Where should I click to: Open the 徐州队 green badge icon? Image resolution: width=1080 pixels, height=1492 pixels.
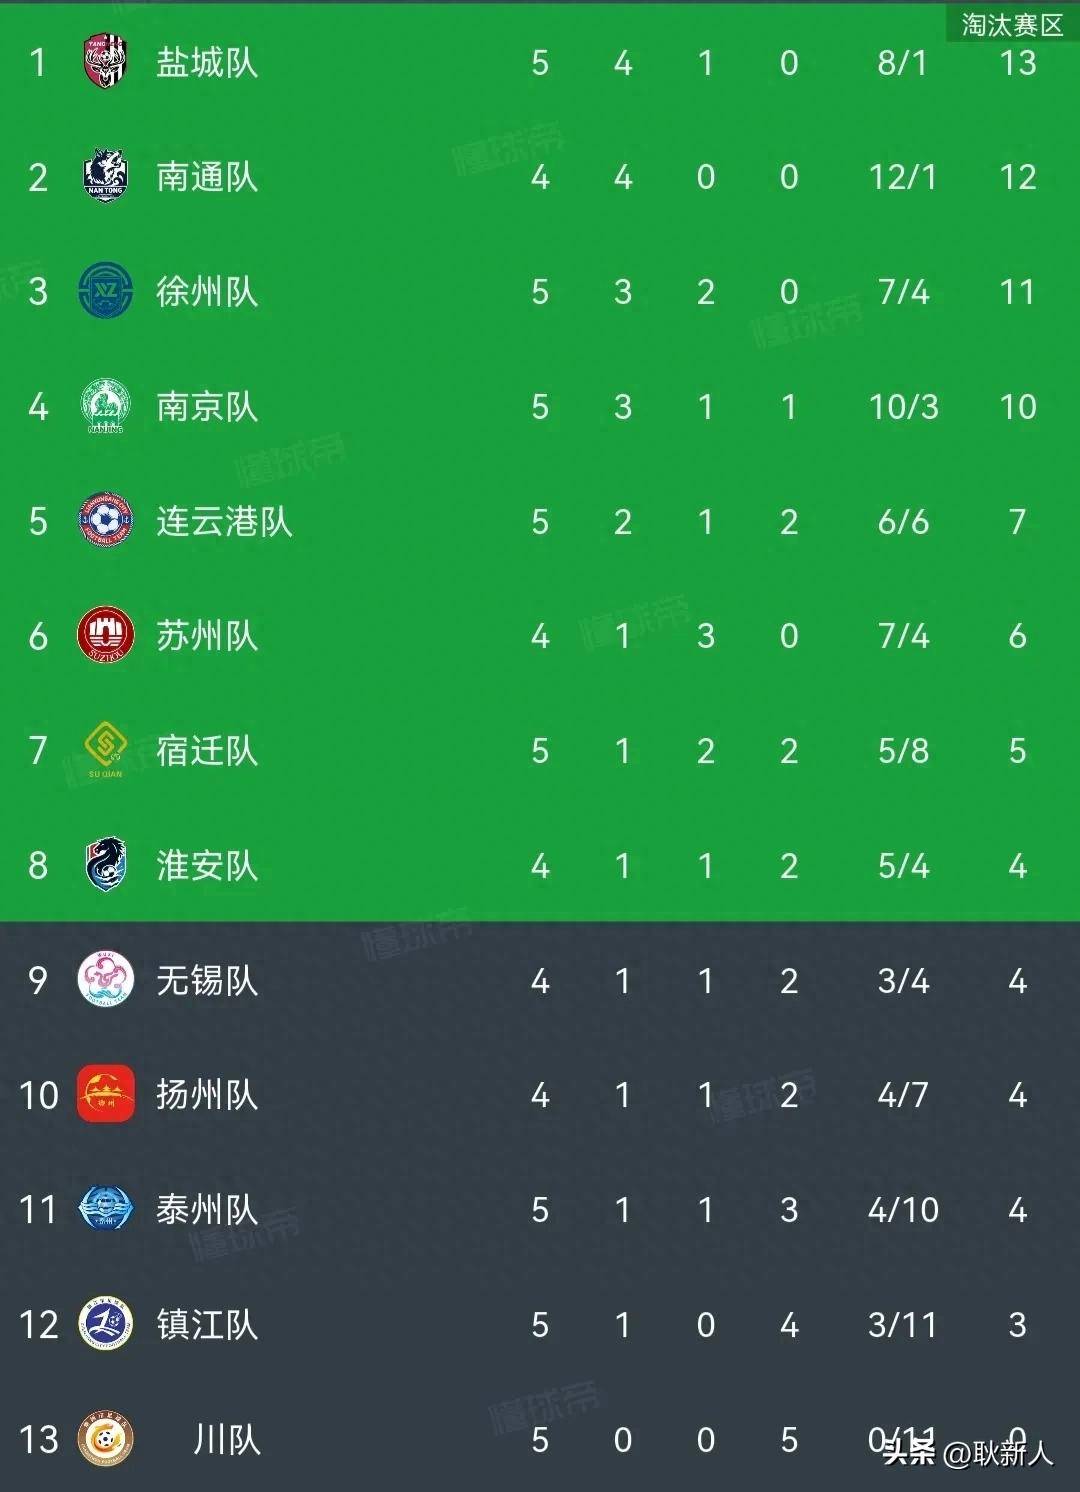[x=105, y=291]
